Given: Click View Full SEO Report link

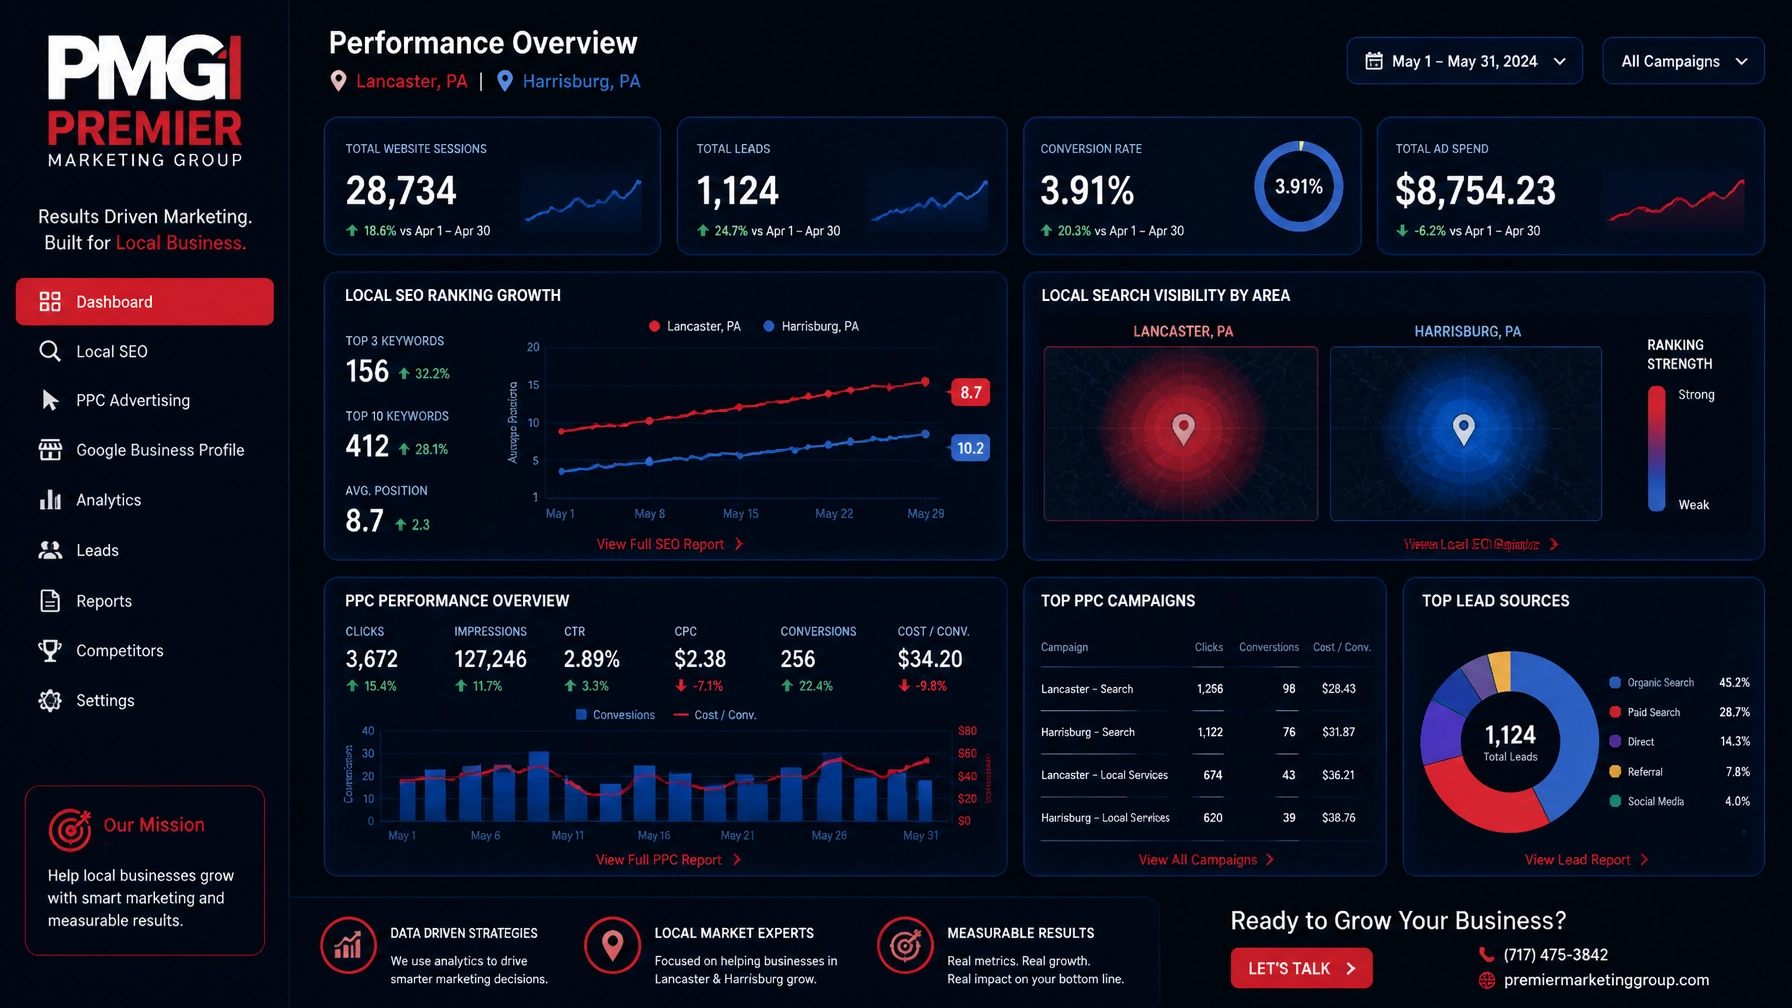Looking at the screenshot, I should (670, 544).
